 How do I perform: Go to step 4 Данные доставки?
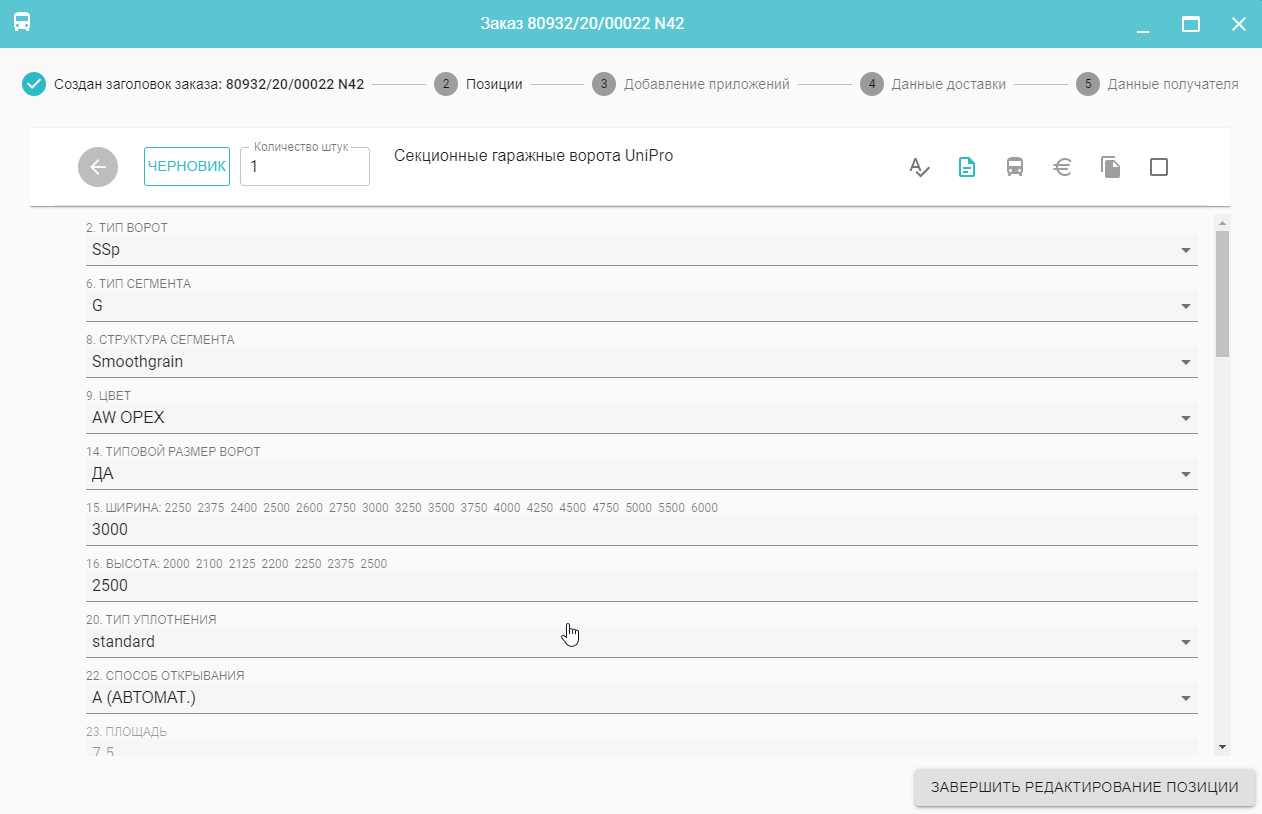point(933,84)
